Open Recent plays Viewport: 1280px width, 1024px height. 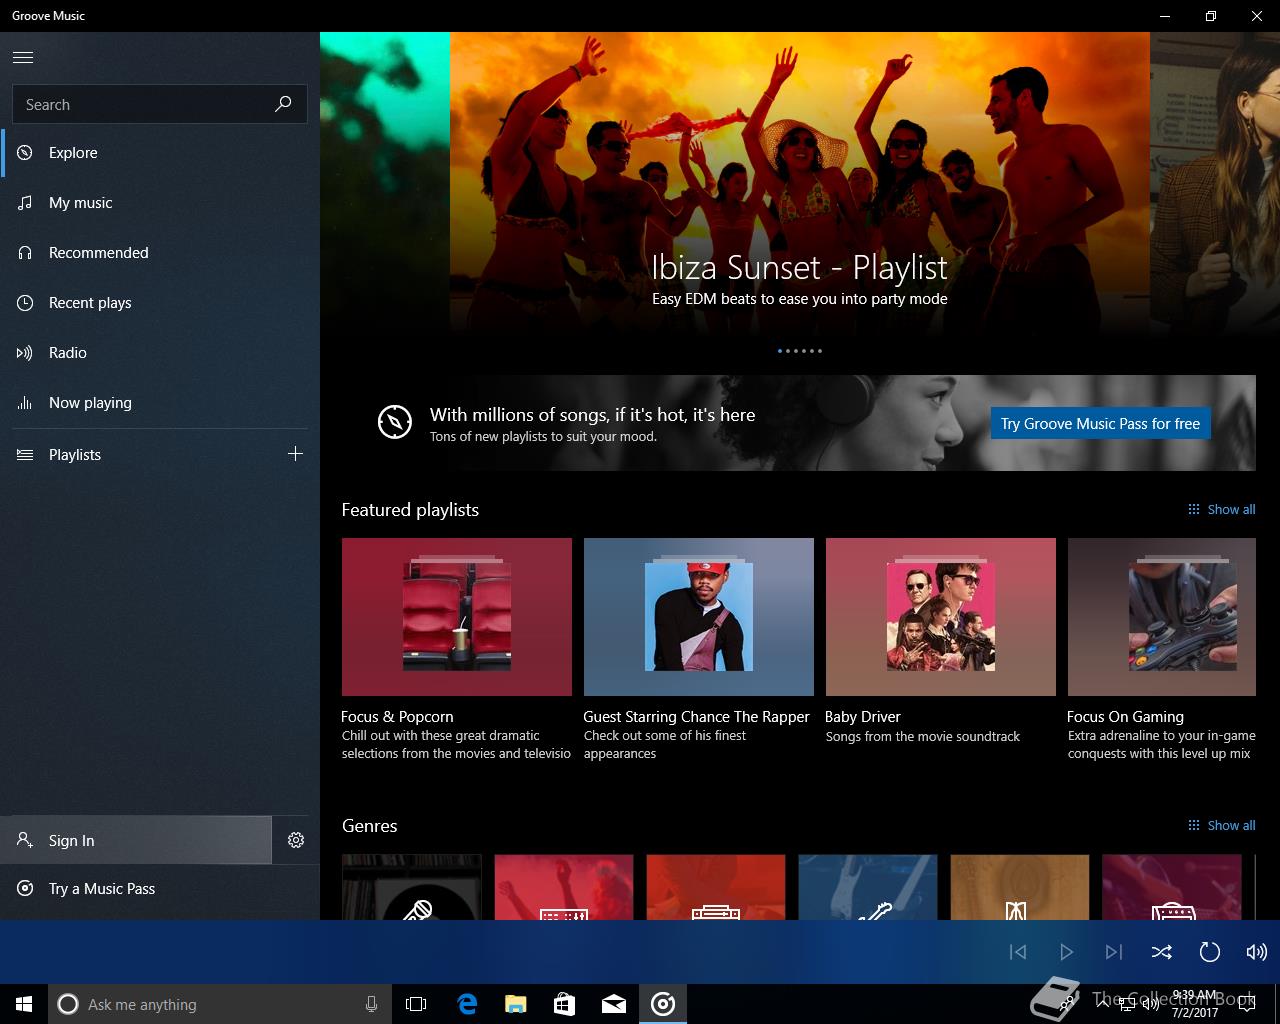click(x=160, y=303)
